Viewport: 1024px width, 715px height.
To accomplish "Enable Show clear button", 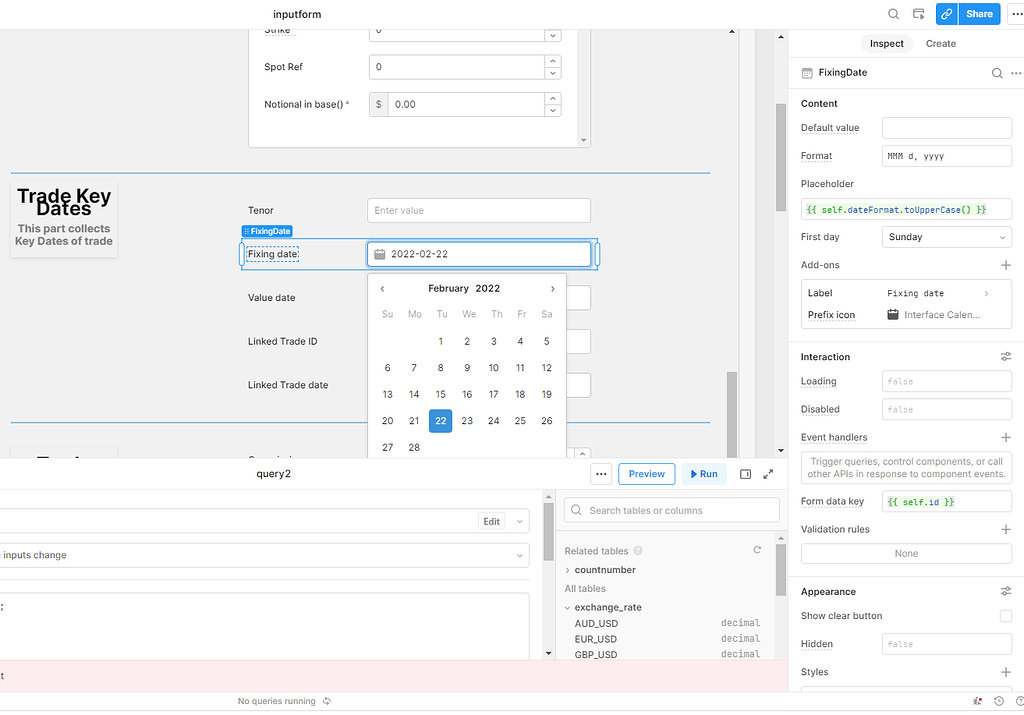I will 1007,616.
